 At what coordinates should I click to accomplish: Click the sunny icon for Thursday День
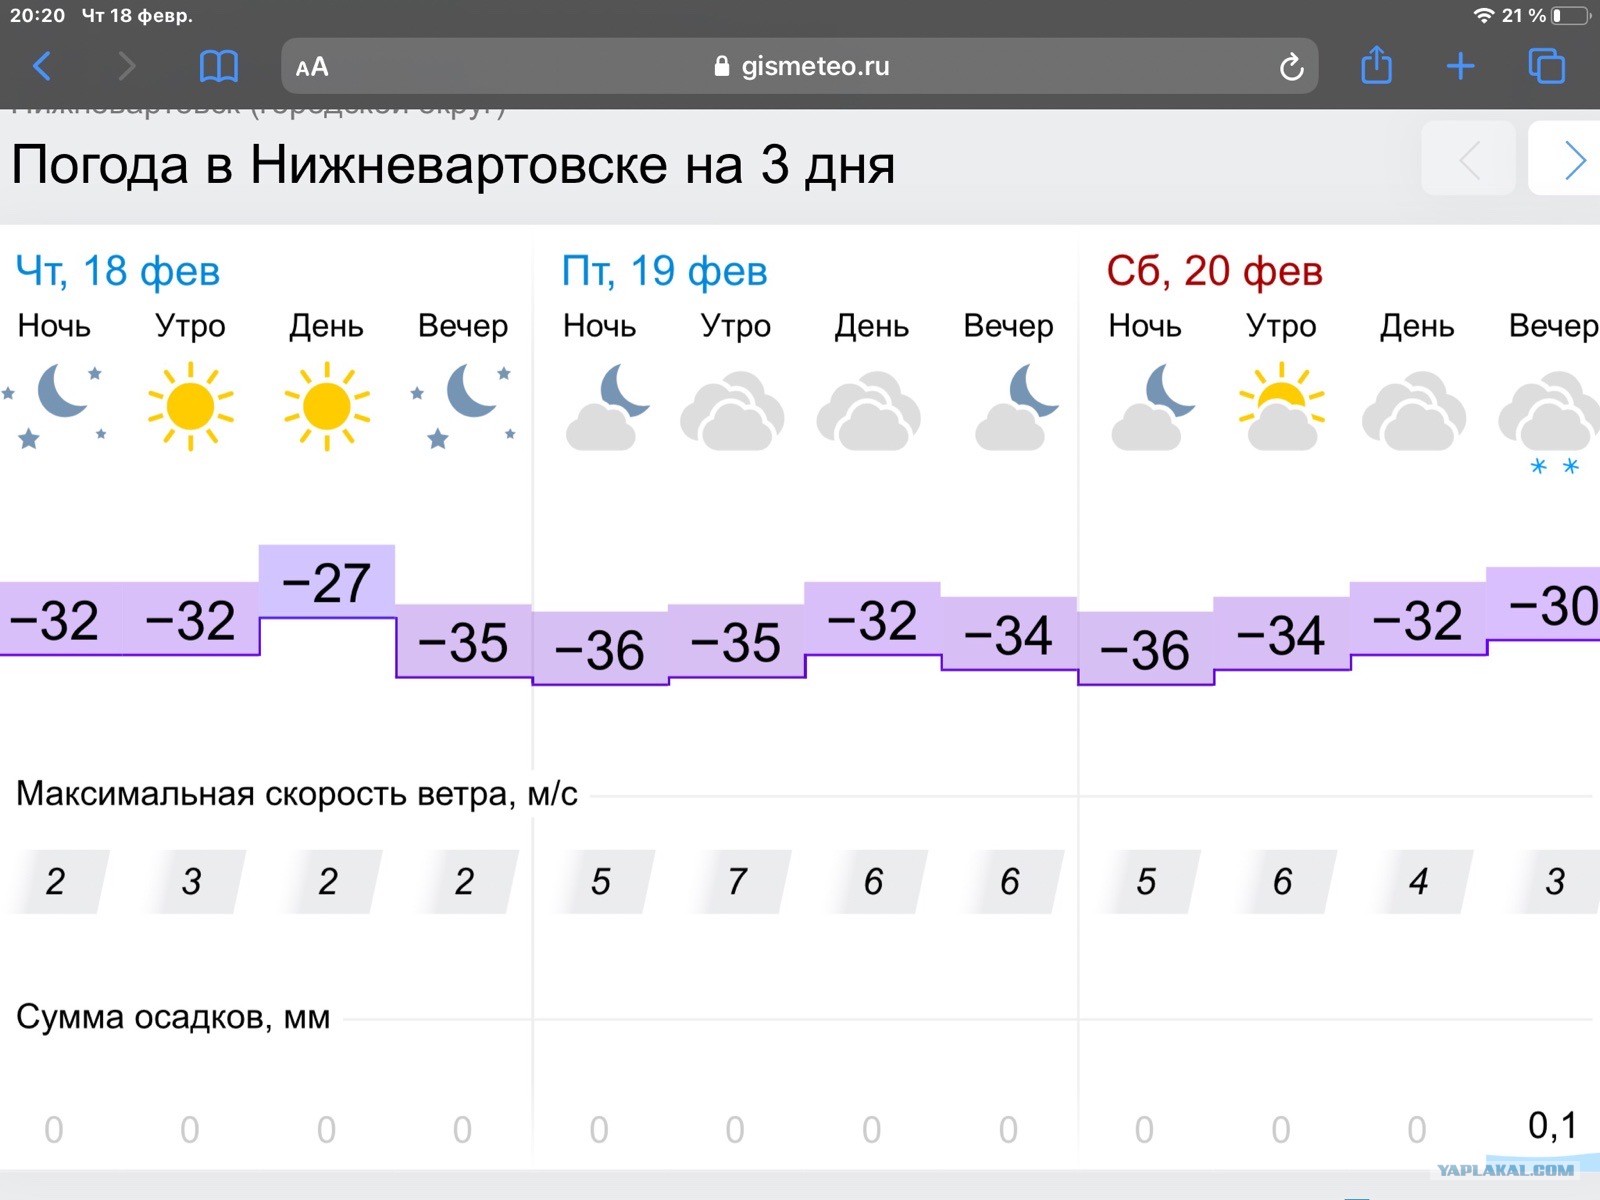click(x=327, y=407)
